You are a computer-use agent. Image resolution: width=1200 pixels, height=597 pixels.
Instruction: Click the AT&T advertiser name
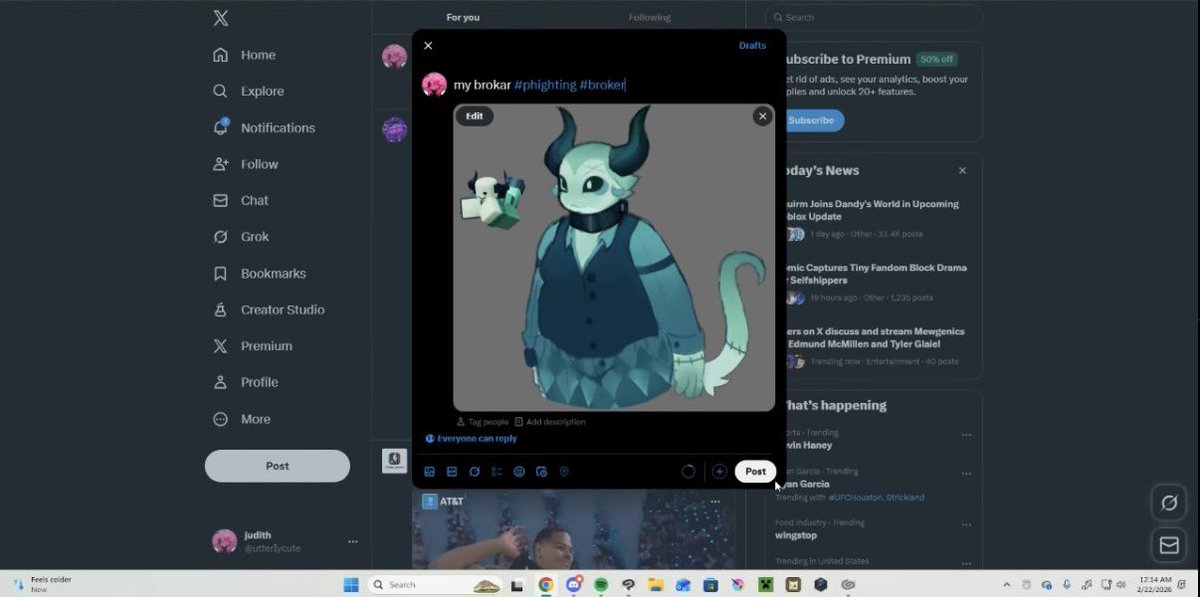pyautogui.click(x=451, y=501)
